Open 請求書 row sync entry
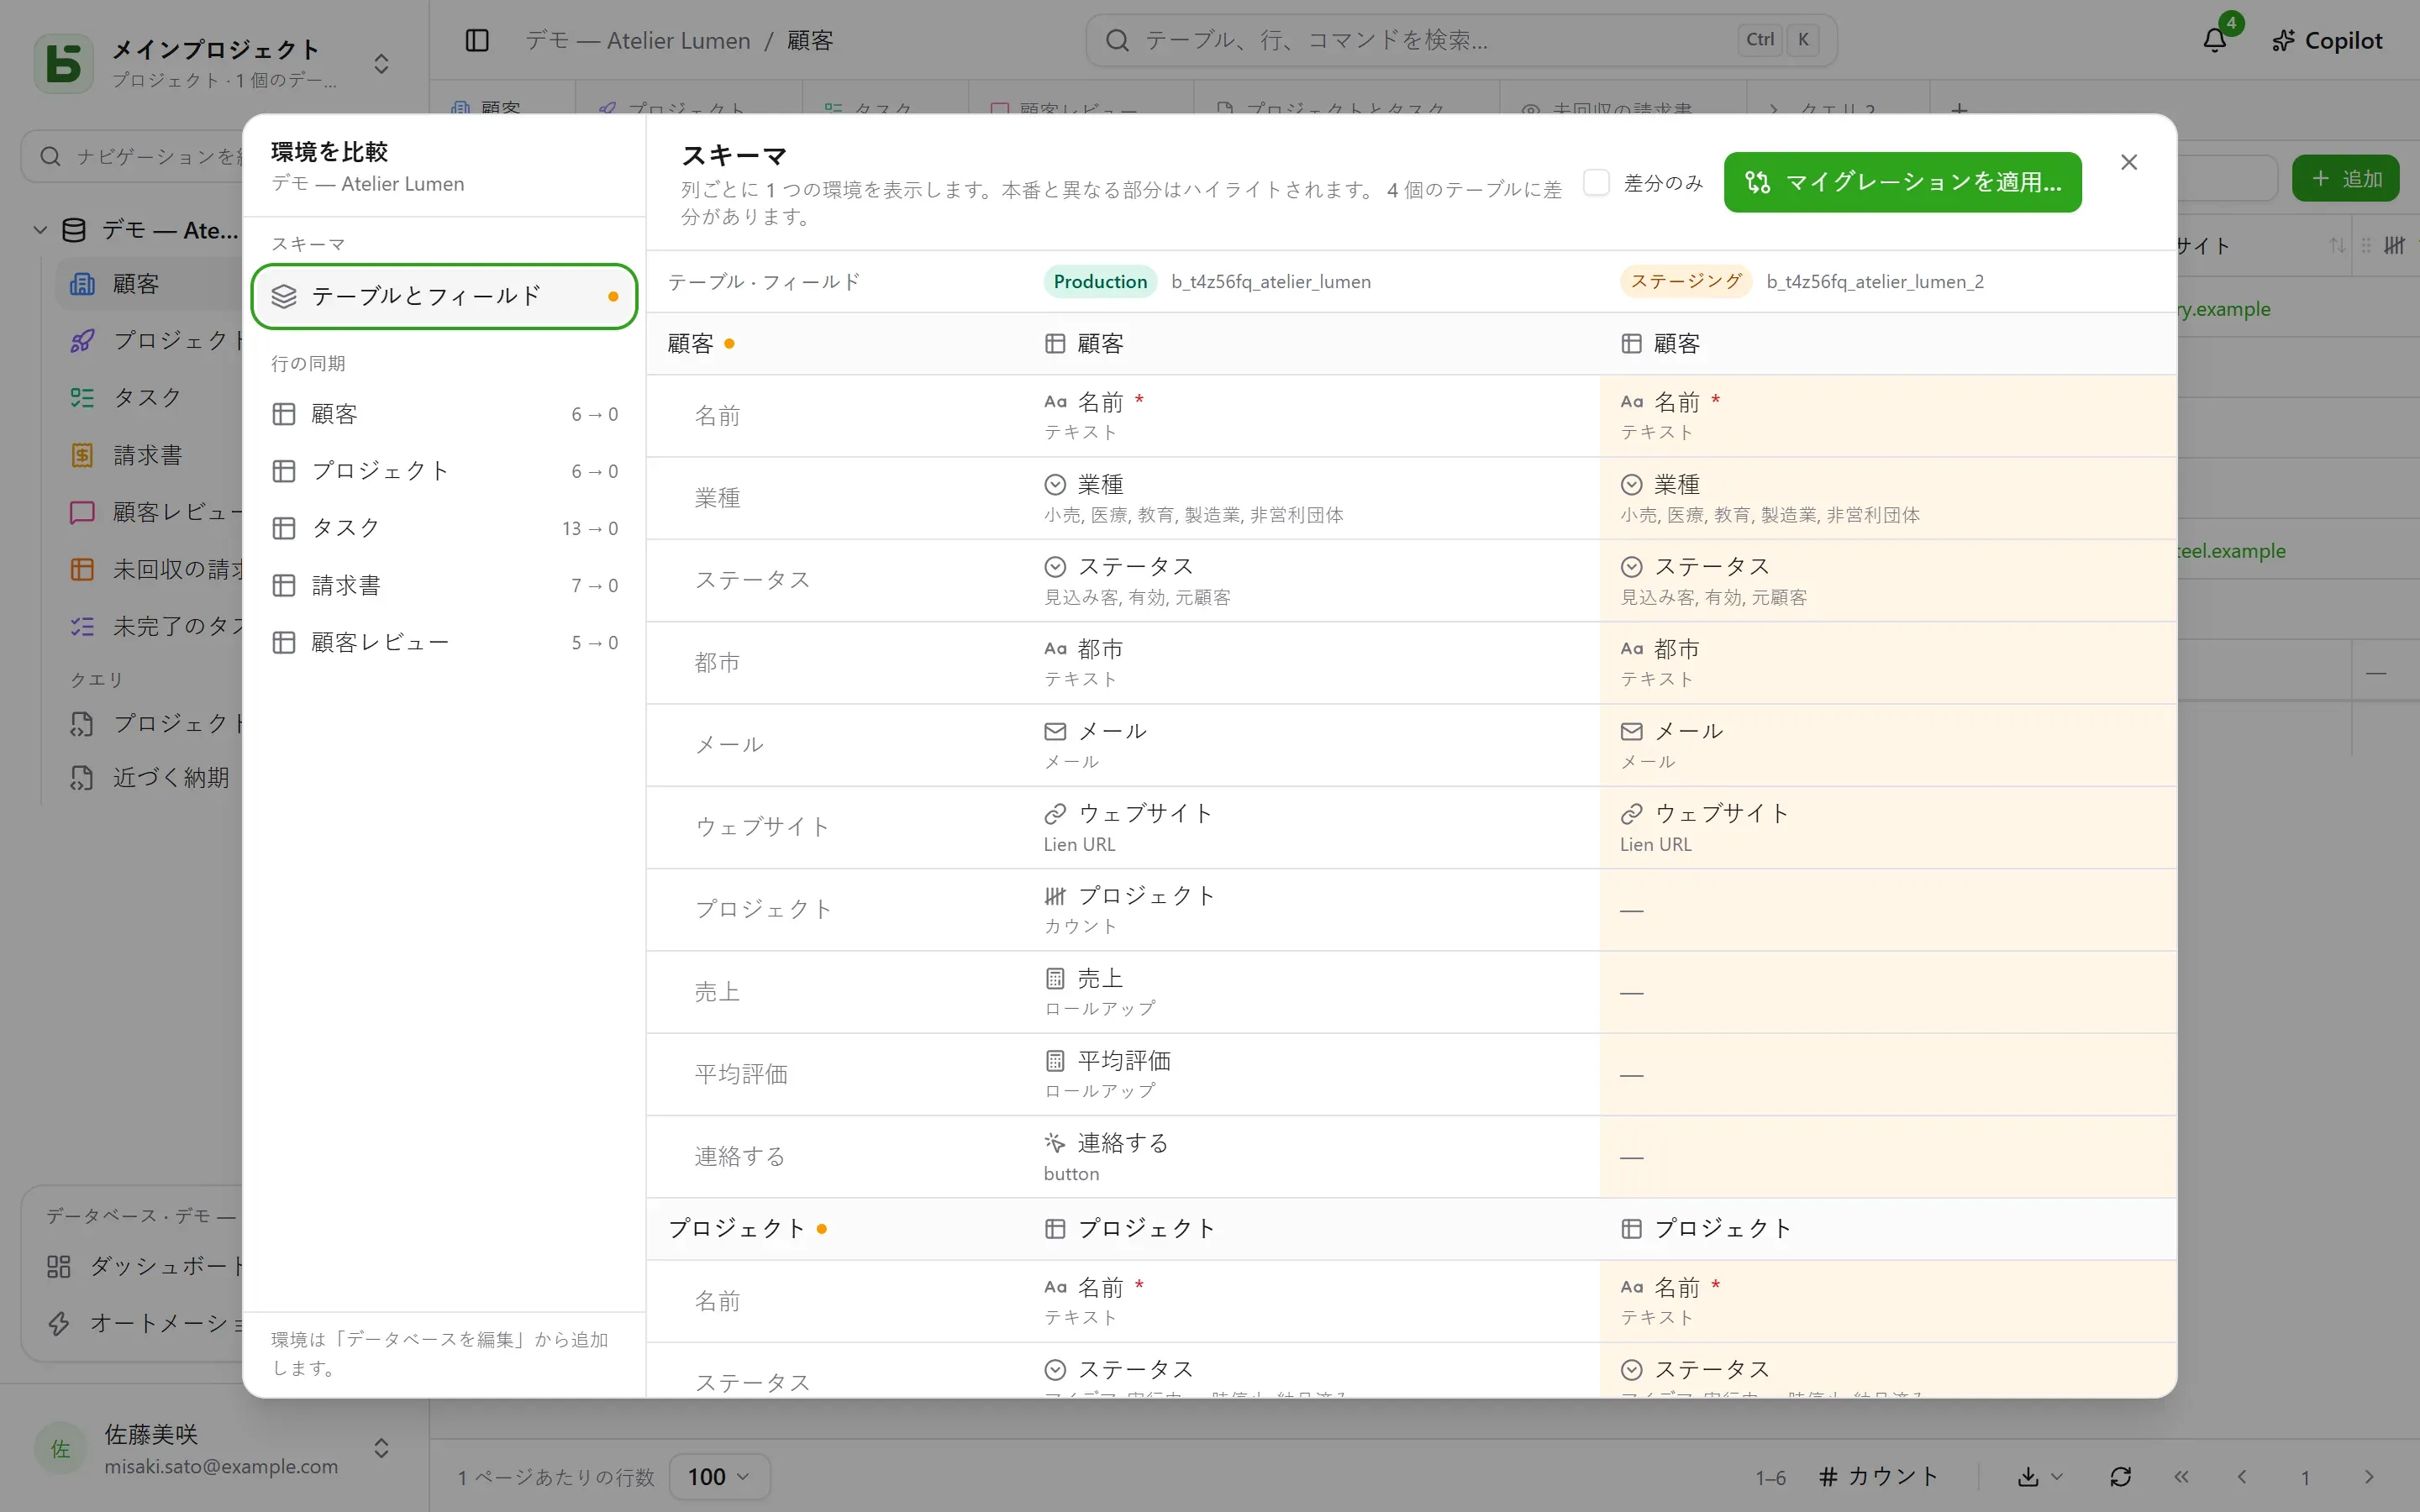Image resolution: width=2420 pixels, height=1512 pixels. (445, 585)
